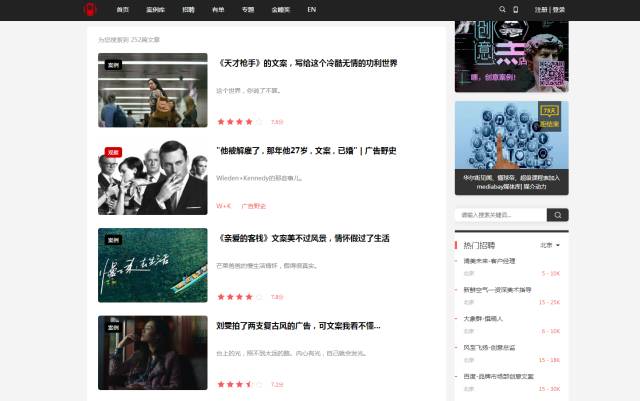This screenshot has width=640, height=401.
Task: Click salary 15 - 30K
Action: tap(549, 389)
